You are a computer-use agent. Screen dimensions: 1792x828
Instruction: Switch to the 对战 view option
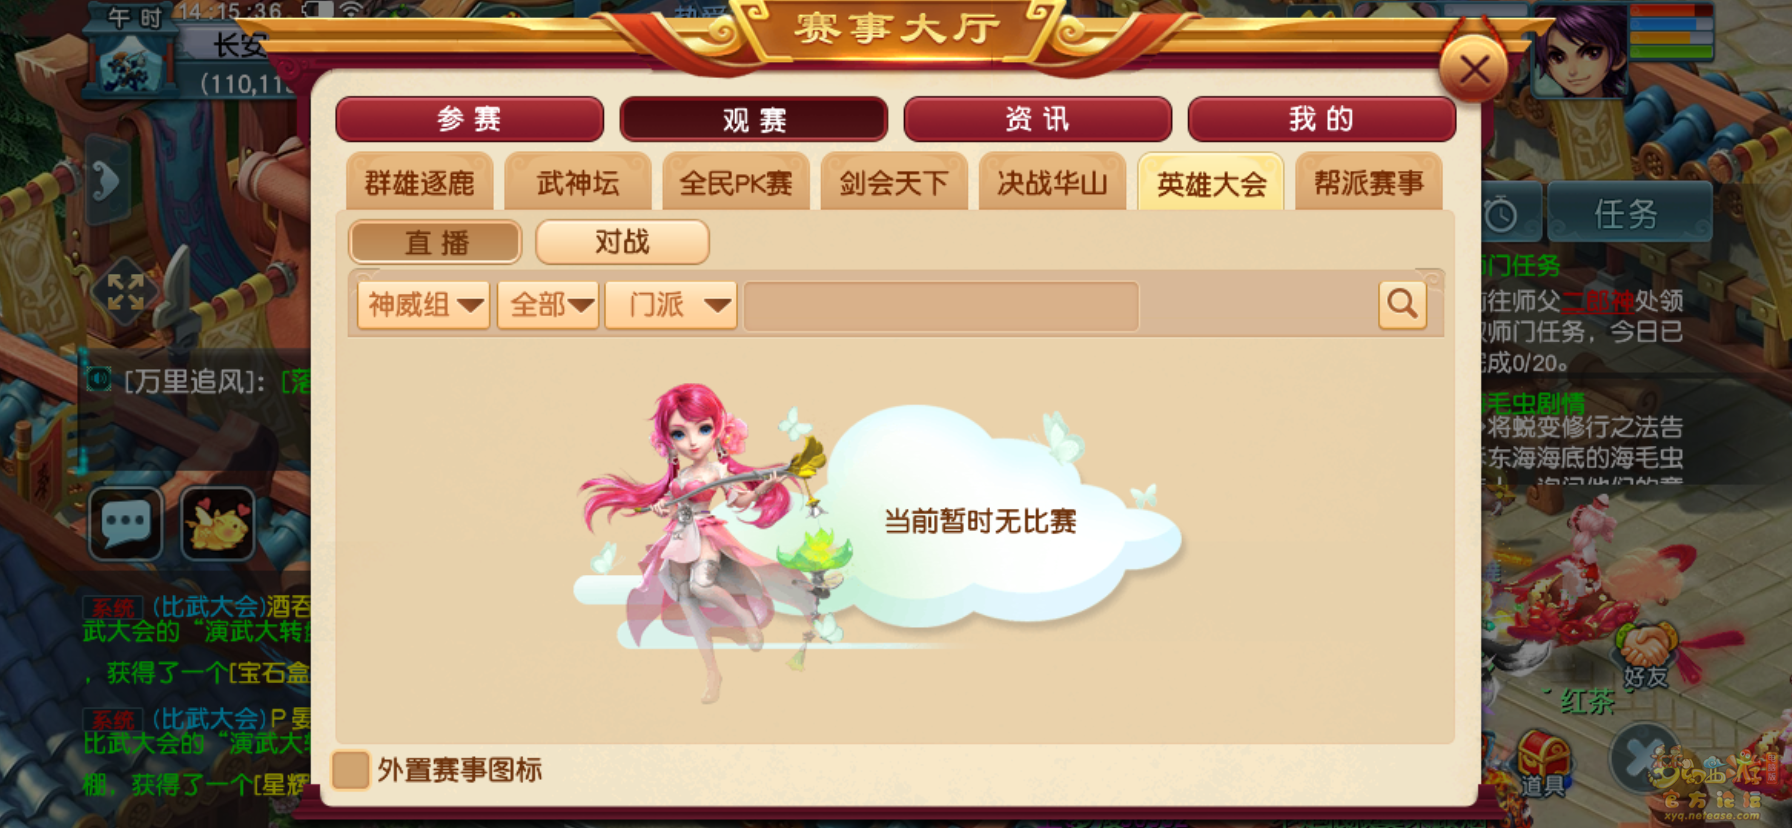(x=622, y=242)
